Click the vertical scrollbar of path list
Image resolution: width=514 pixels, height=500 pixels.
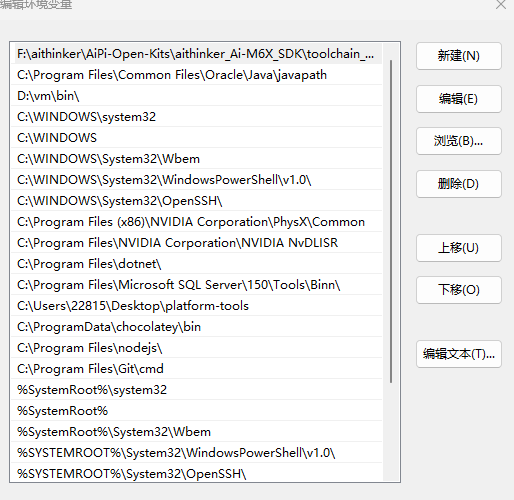(x=391, y=222)
